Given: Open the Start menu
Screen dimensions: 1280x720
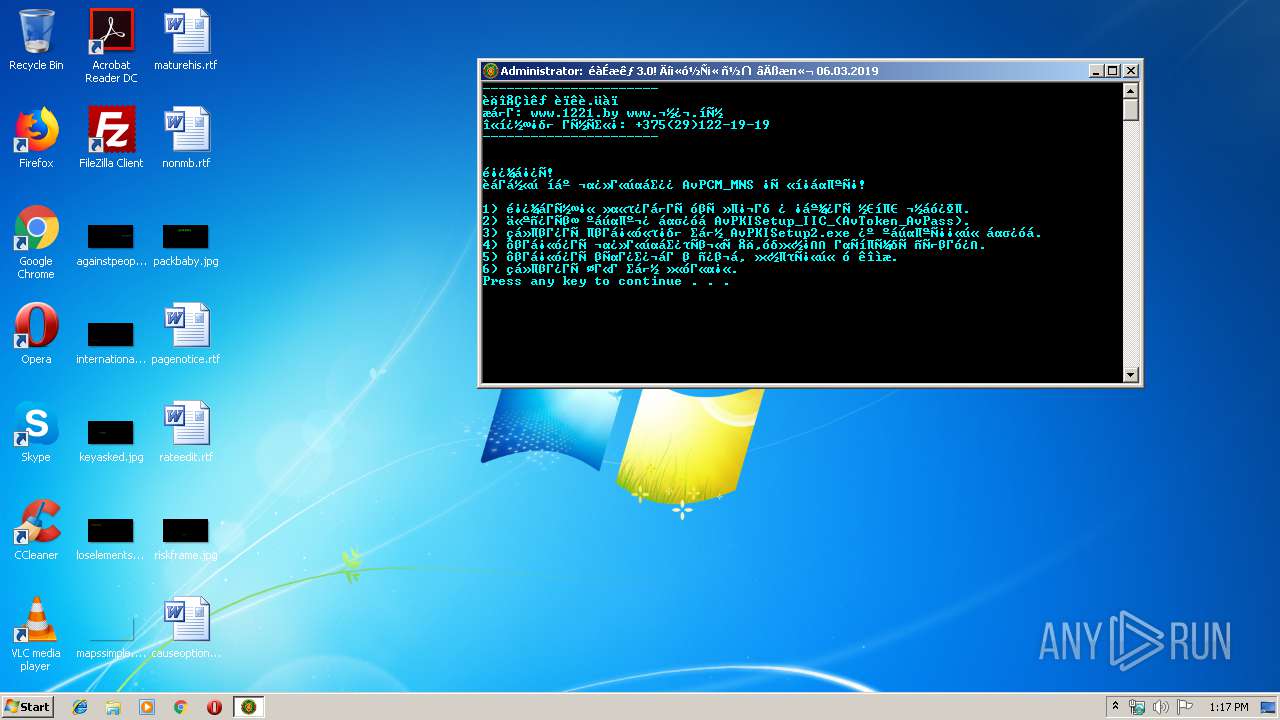Looking at the screenshot, I should point(27,706).
